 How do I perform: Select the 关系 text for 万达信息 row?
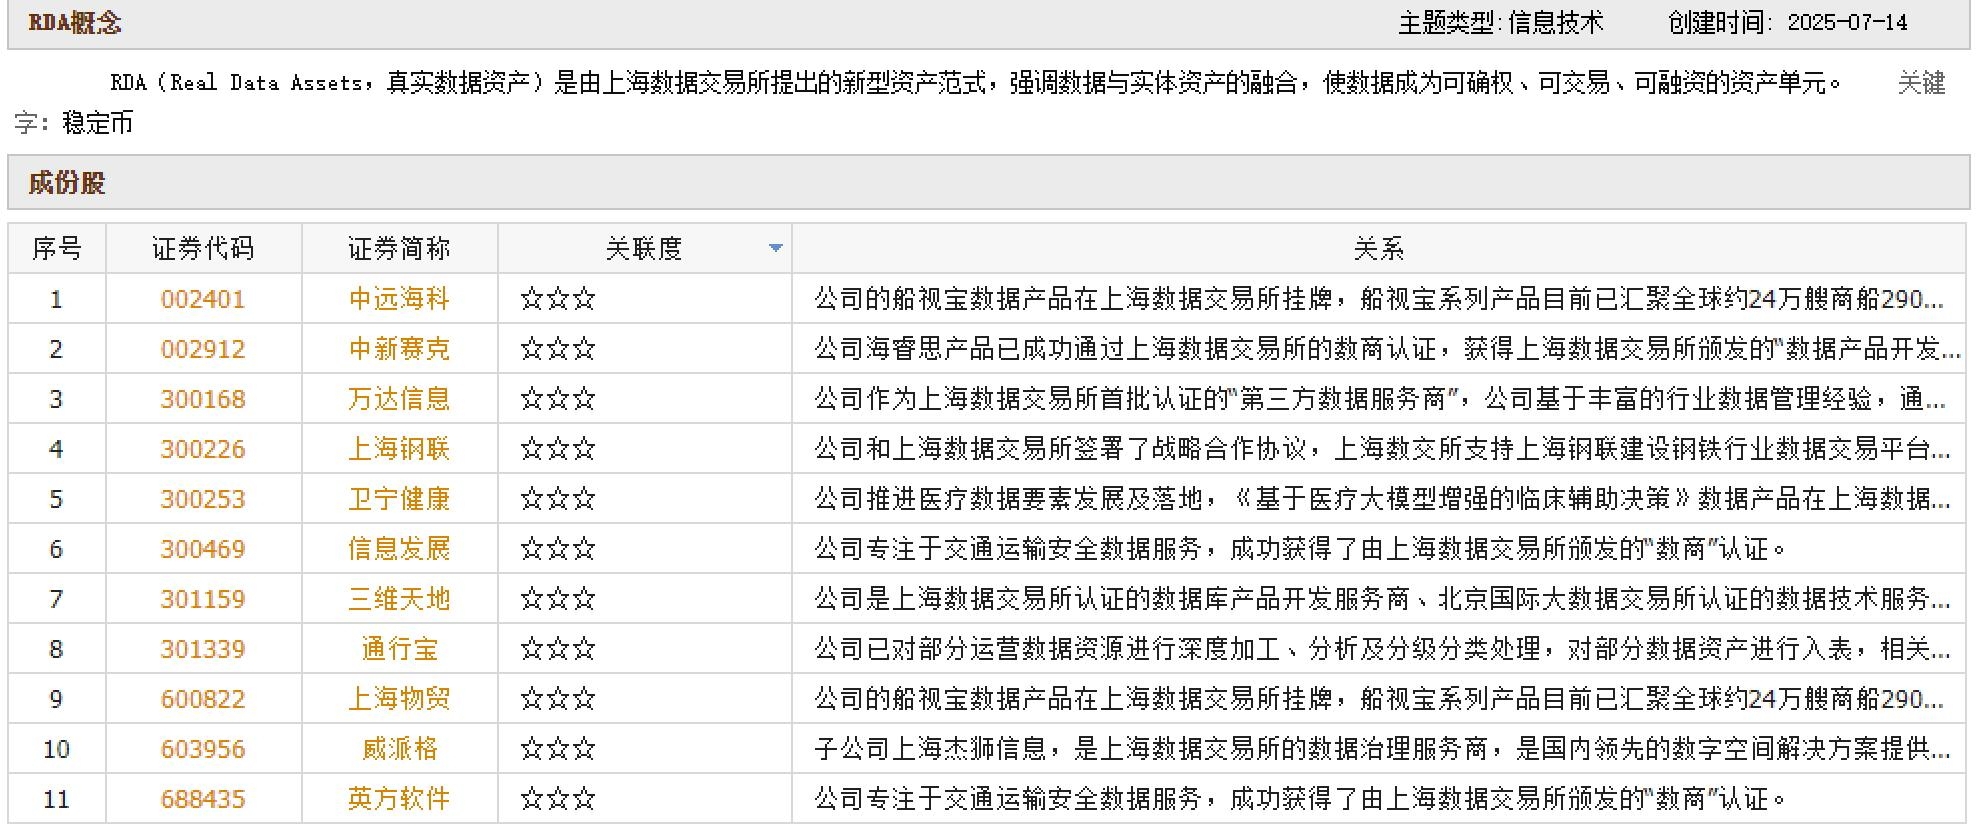pos(1380,399)
